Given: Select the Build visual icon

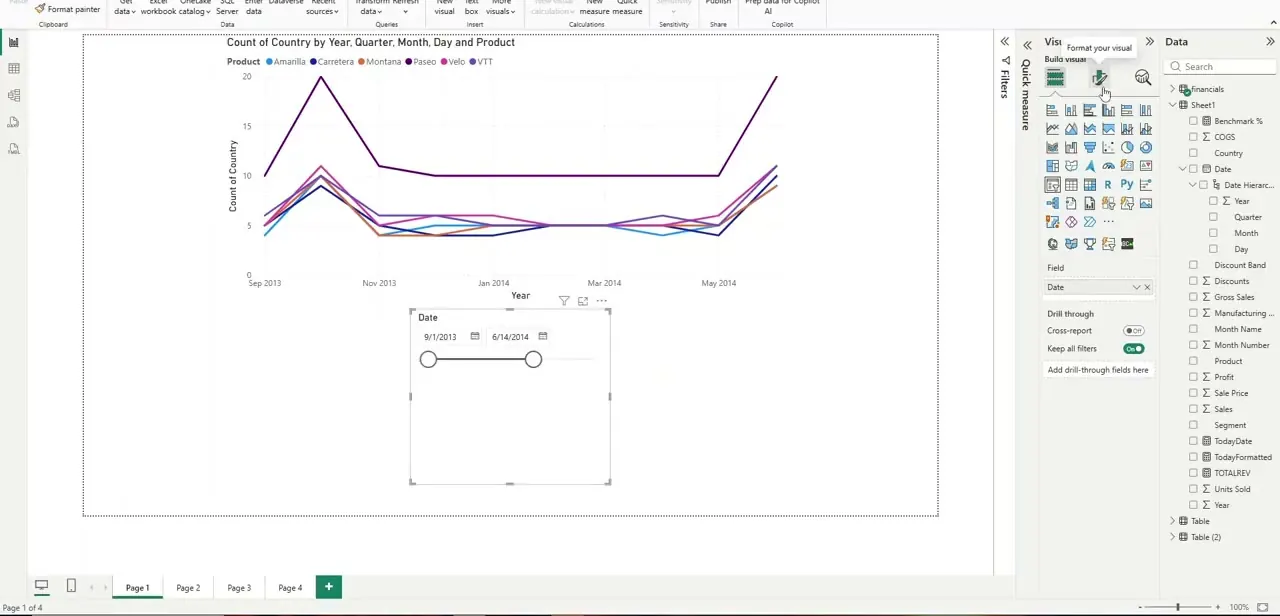Looking at the screenshot, I should point(1055,78).
